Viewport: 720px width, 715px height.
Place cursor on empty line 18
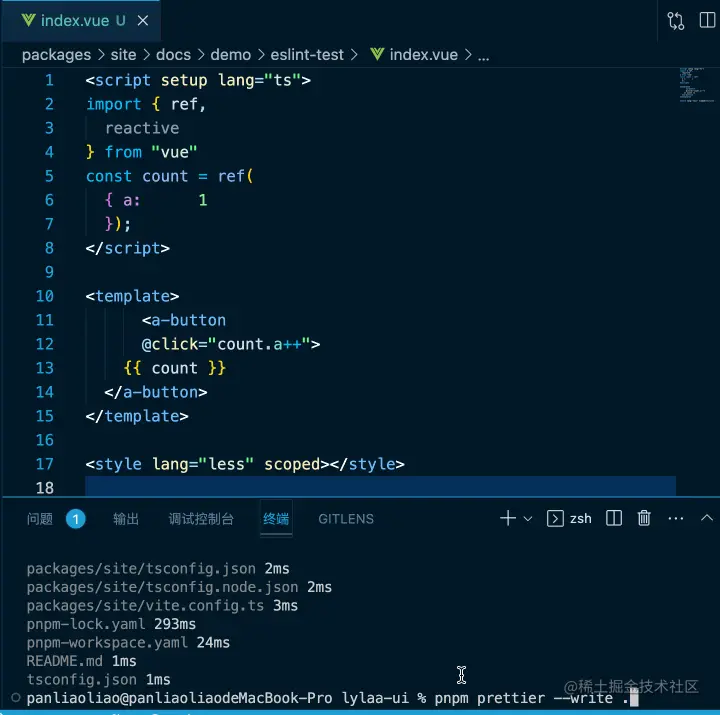coord(380,487)
